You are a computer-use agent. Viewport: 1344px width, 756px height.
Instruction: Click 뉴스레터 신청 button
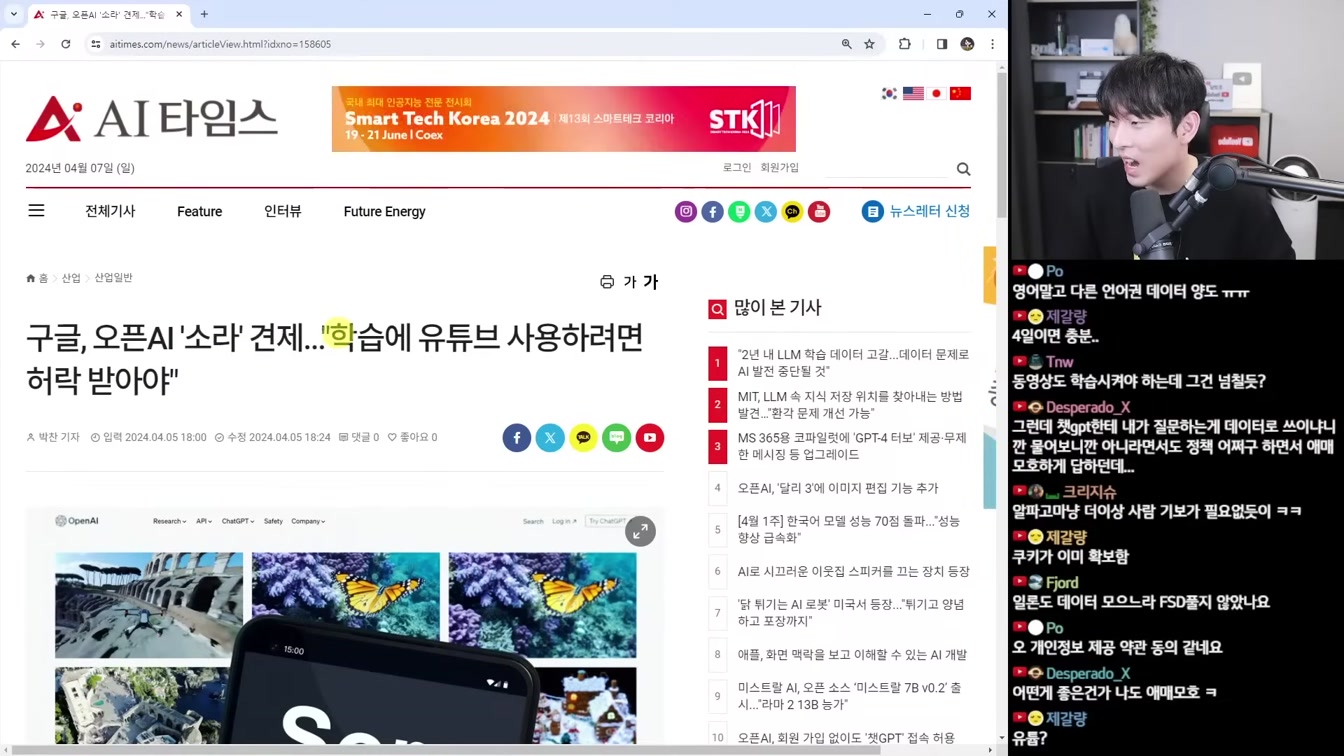916,211
